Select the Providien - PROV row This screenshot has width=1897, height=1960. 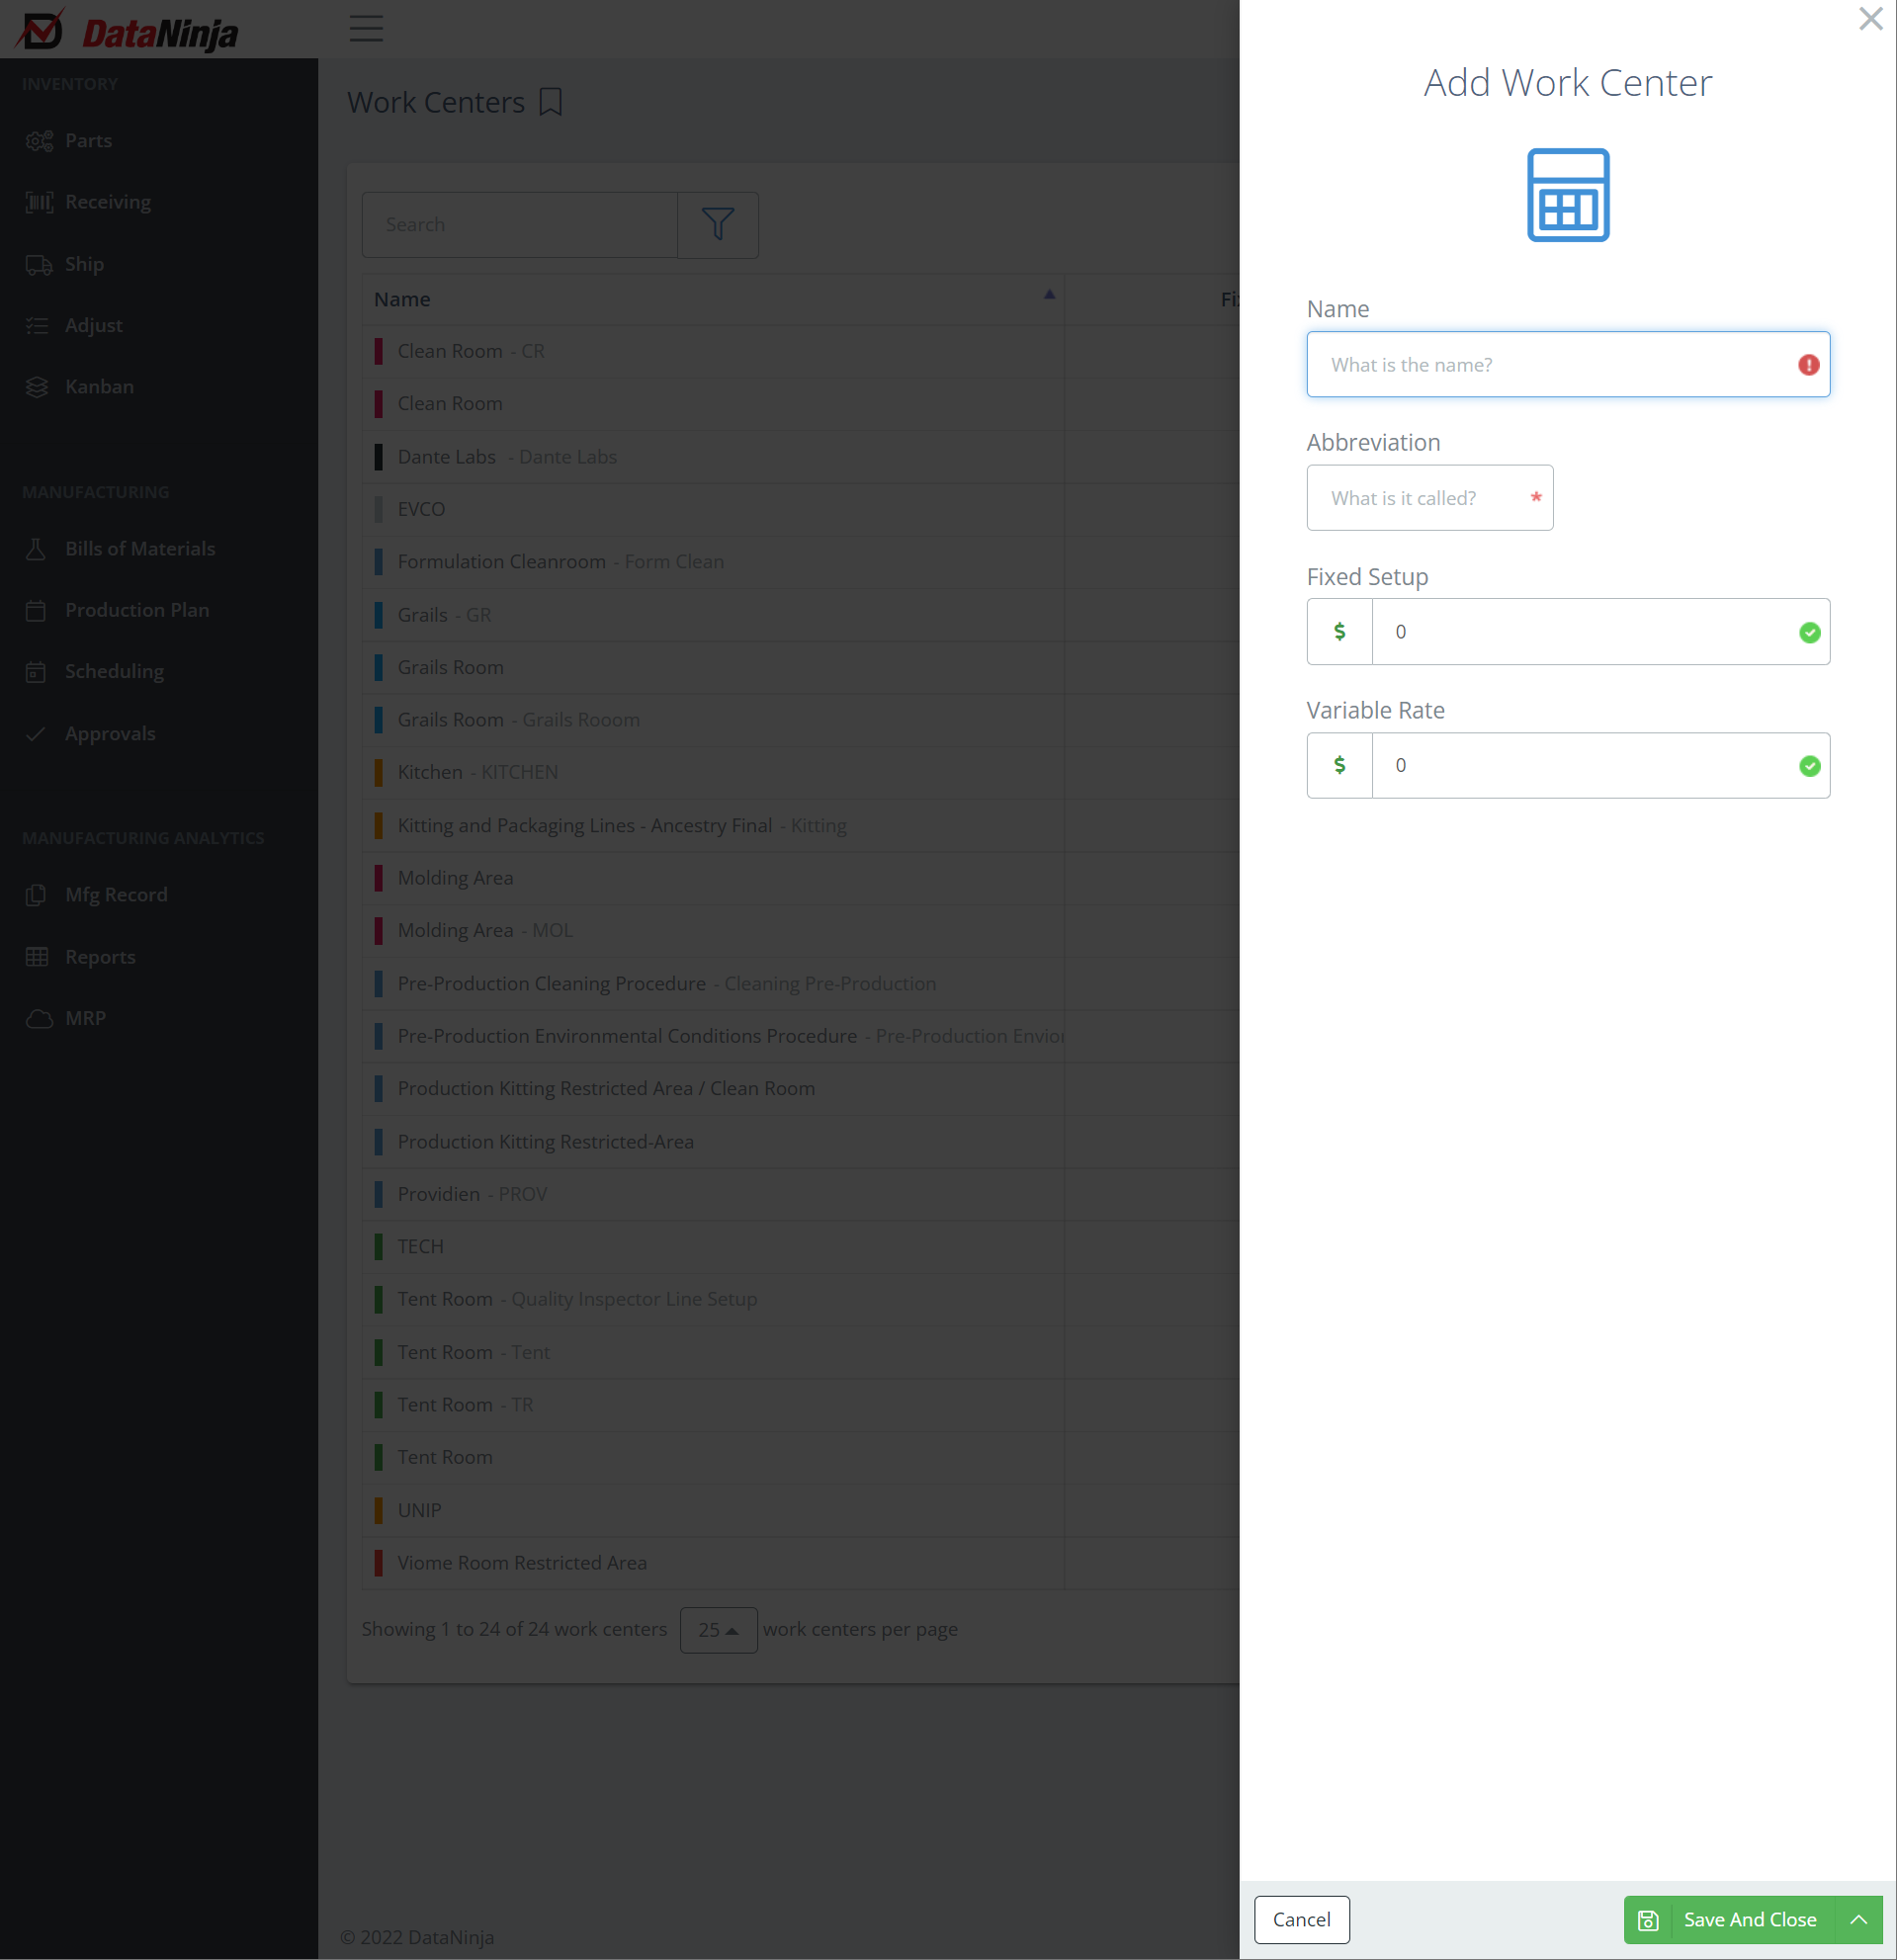800,1194
